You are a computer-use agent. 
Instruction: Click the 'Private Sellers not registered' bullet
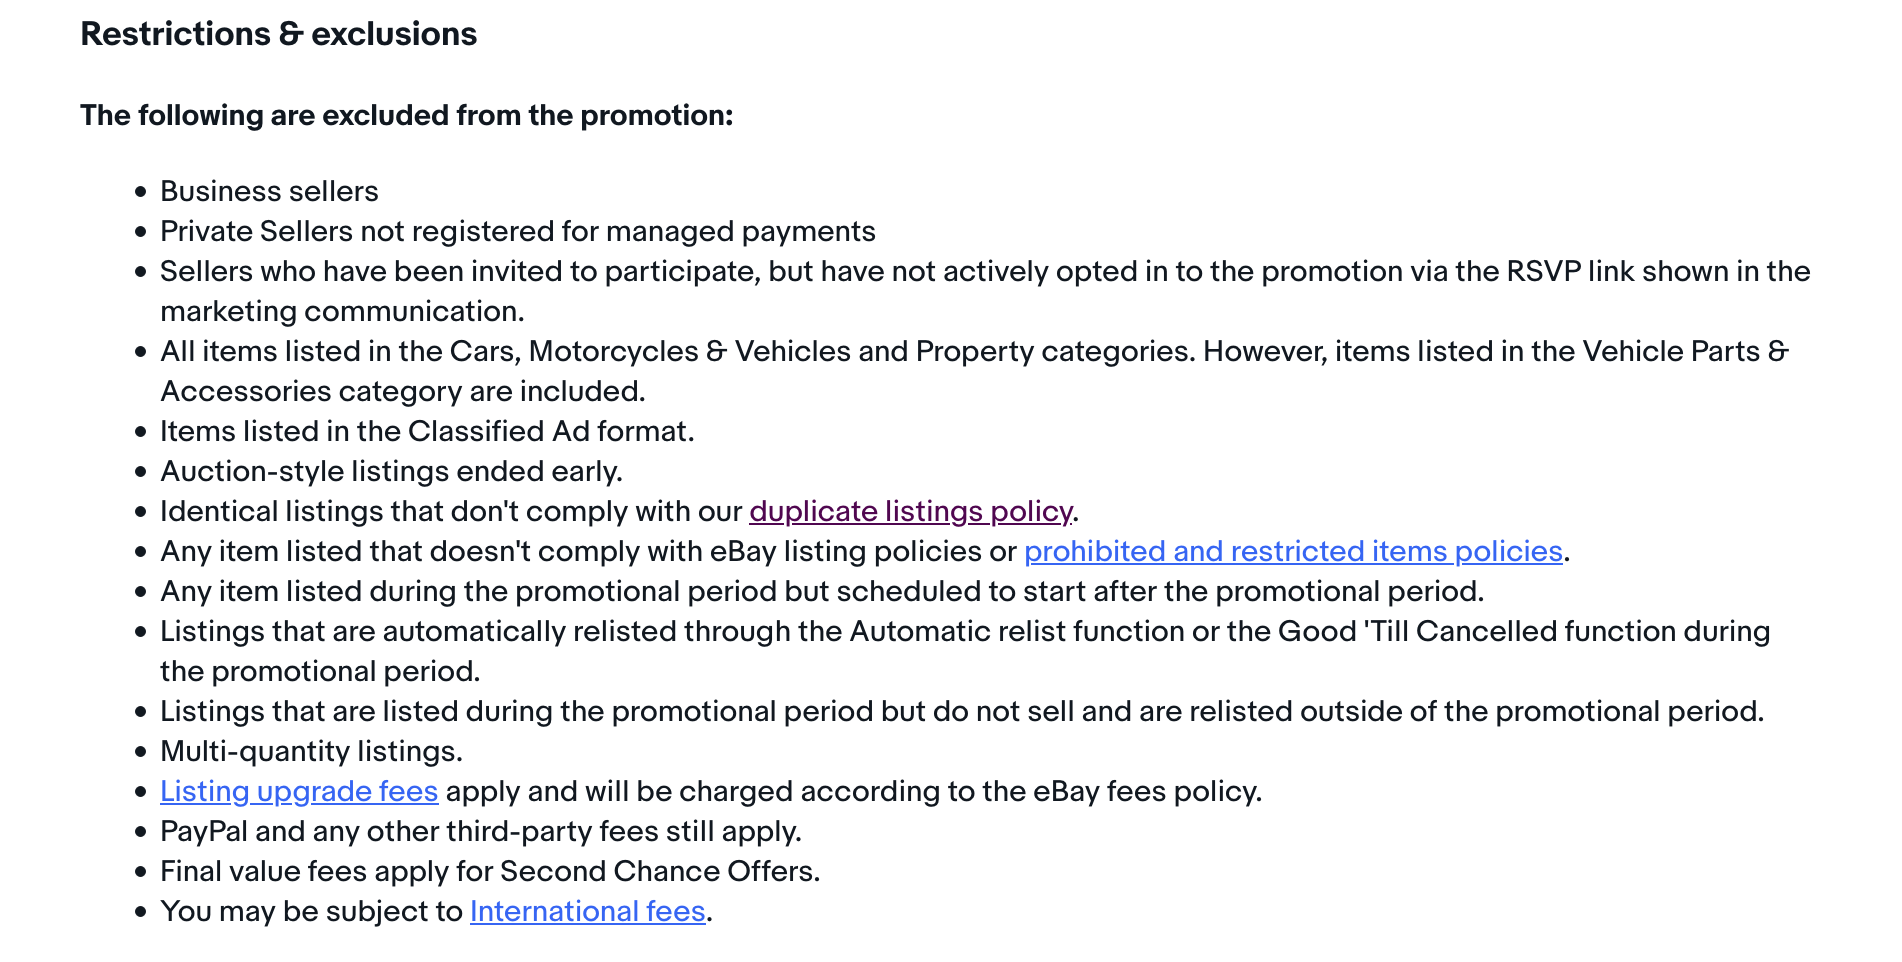(517, 231)
